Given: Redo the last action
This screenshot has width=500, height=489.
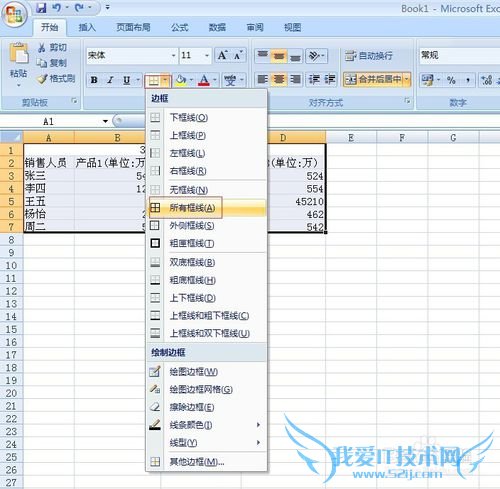Looking at the screenshot, I should pos(79,8).
